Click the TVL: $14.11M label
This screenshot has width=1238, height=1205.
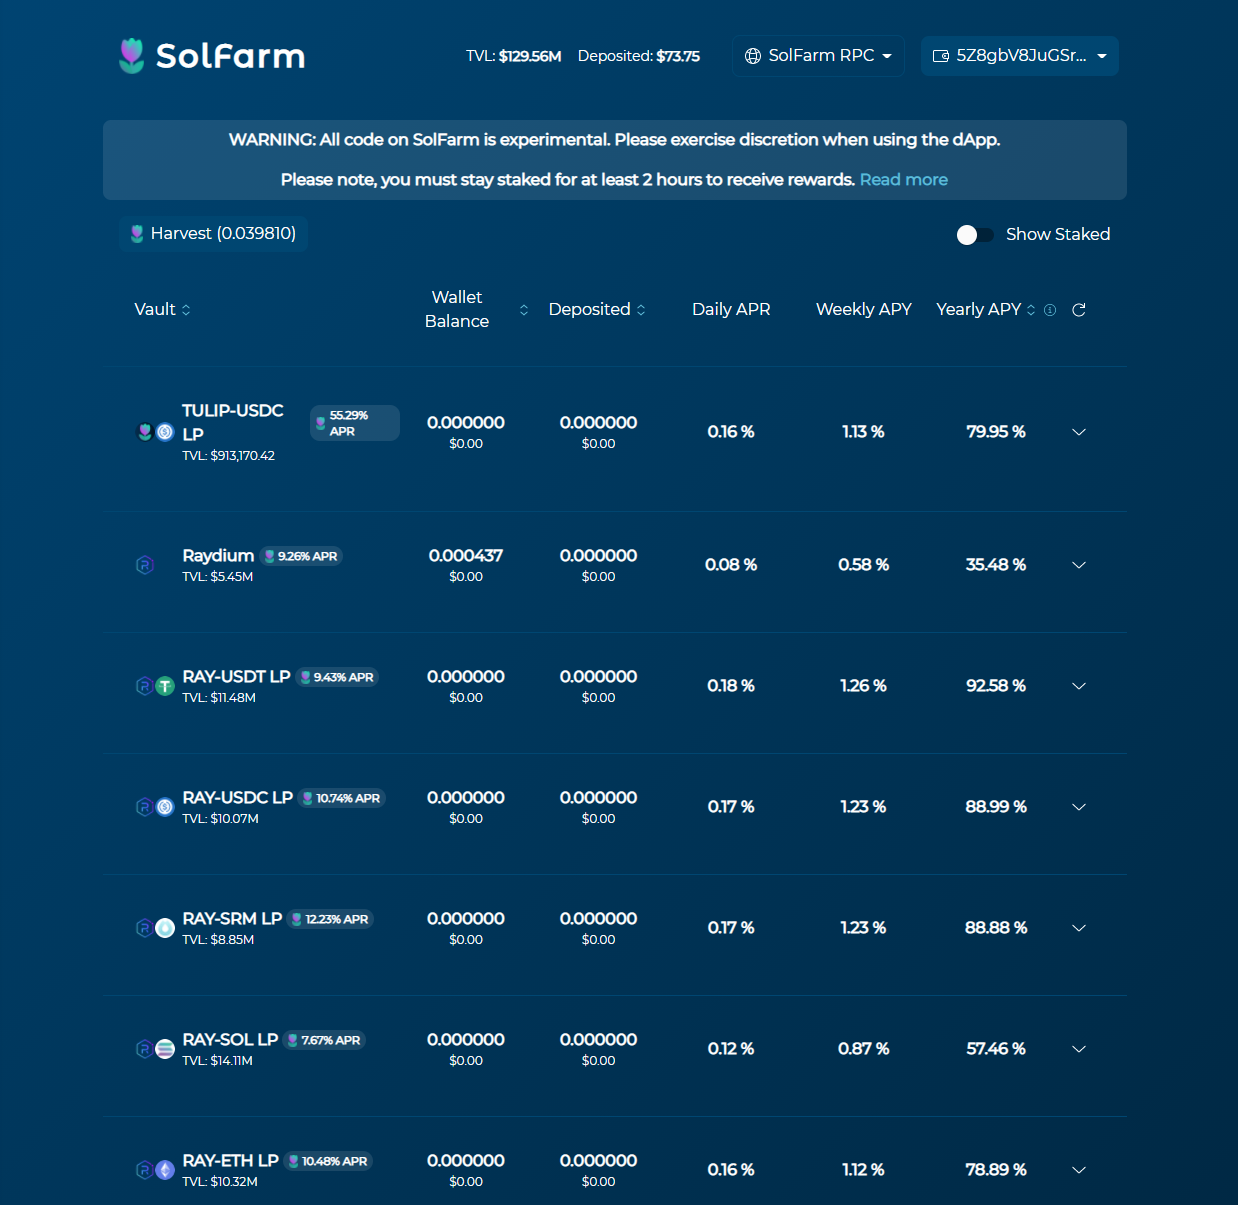click(217, 1061)
